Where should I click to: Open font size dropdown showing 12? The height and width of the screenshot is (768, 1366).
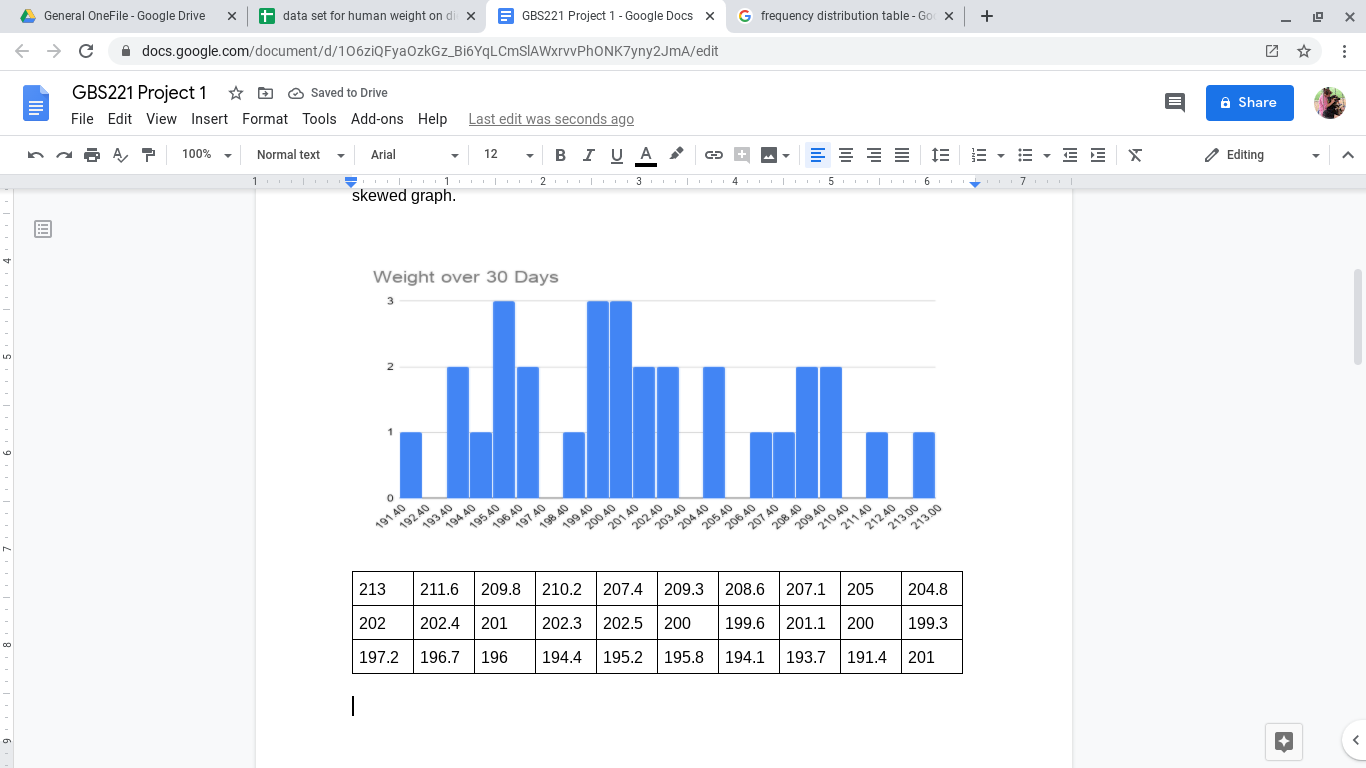[x=508, y=155]
